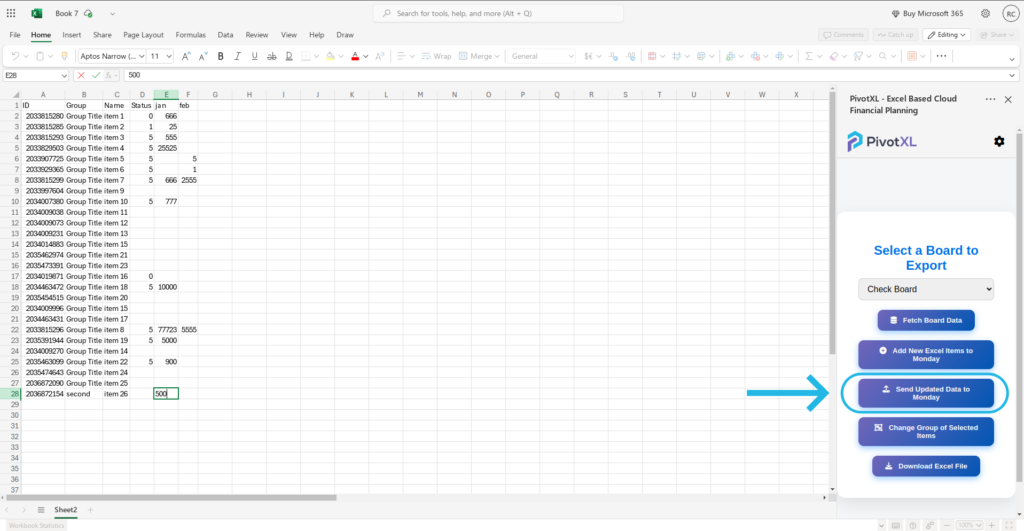
Task: Click Fetch Board Data button
Action: tap(926, 320)
